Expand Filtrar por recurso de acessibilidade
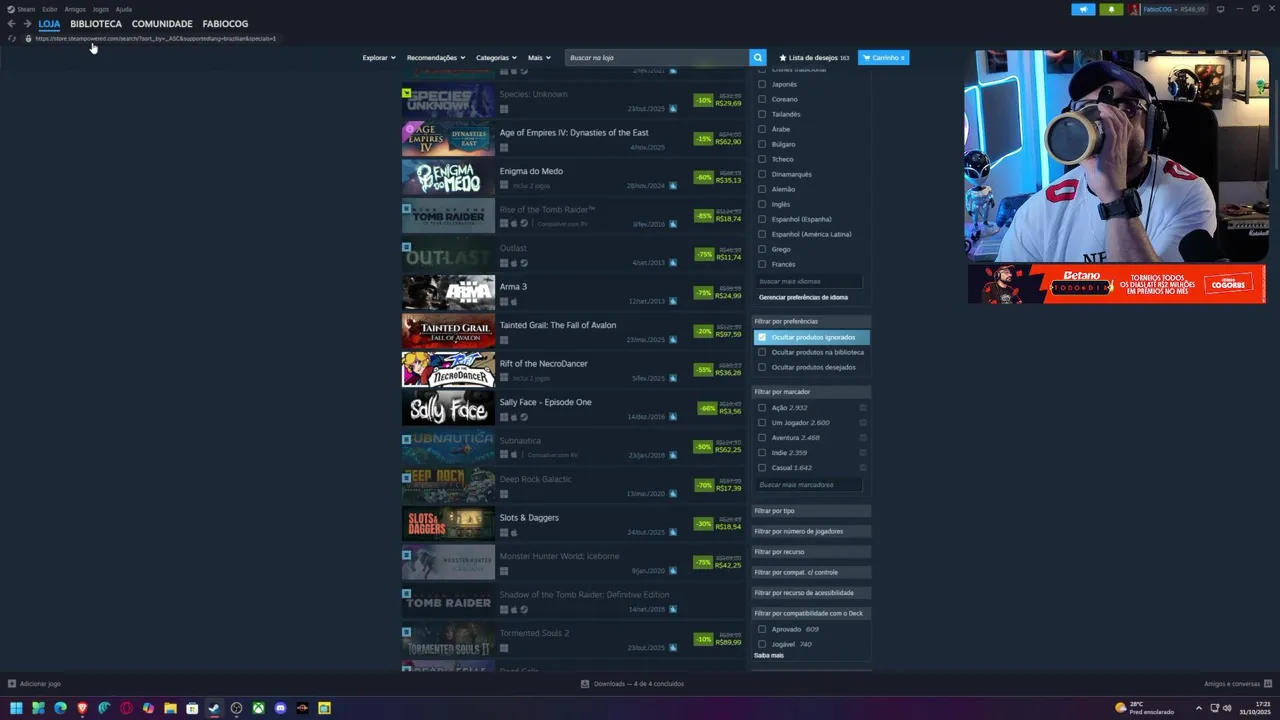Viewport: 1280px width, 720px height. point(812,593)
